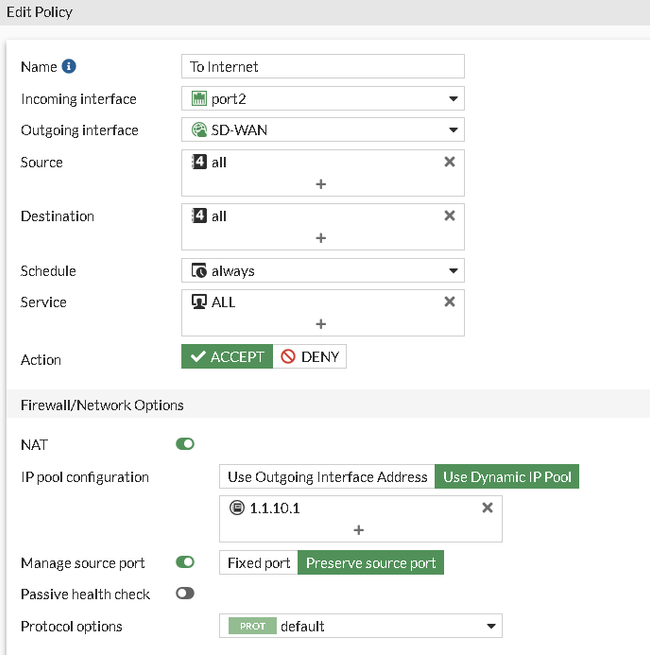Add a new Source address with plus
This screenshot has height=655, width=650.
point(321,184)
